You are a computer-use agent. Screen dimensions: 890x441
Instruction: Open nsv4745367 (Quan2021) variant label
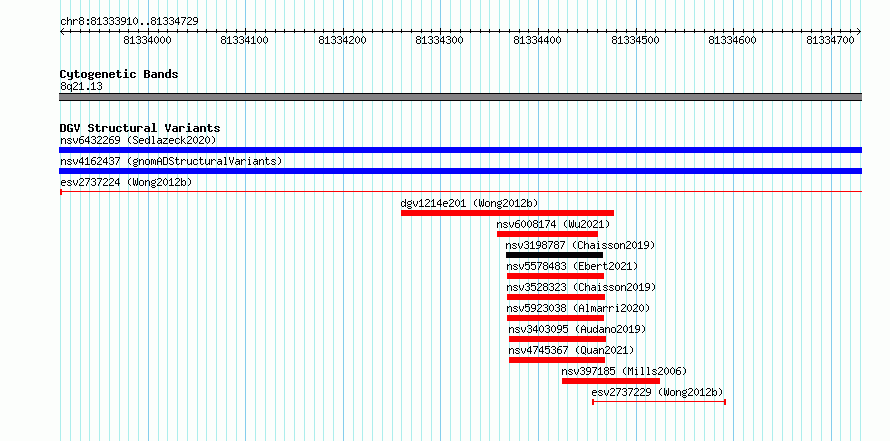tap(571, 350)
